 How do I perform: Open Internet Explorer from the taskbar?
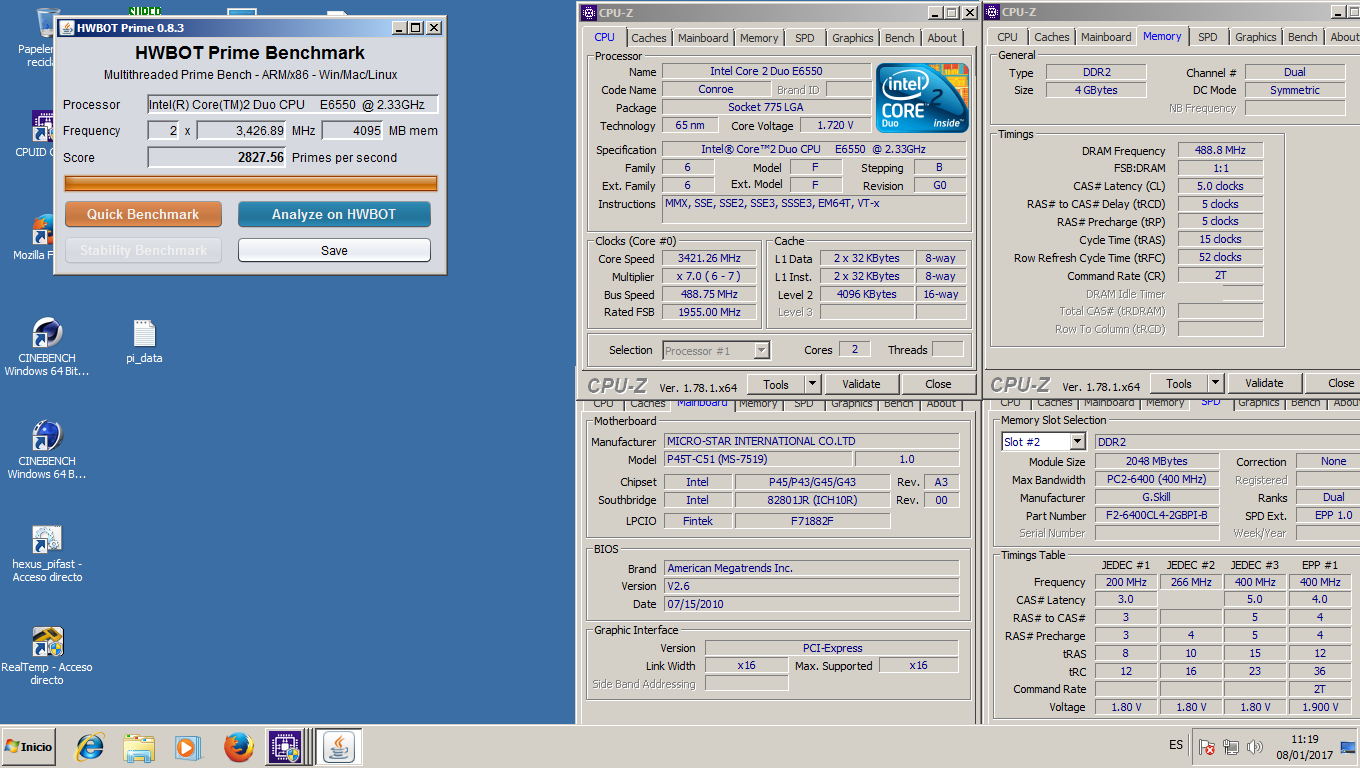pyautogui.click(x=91, y=746)
